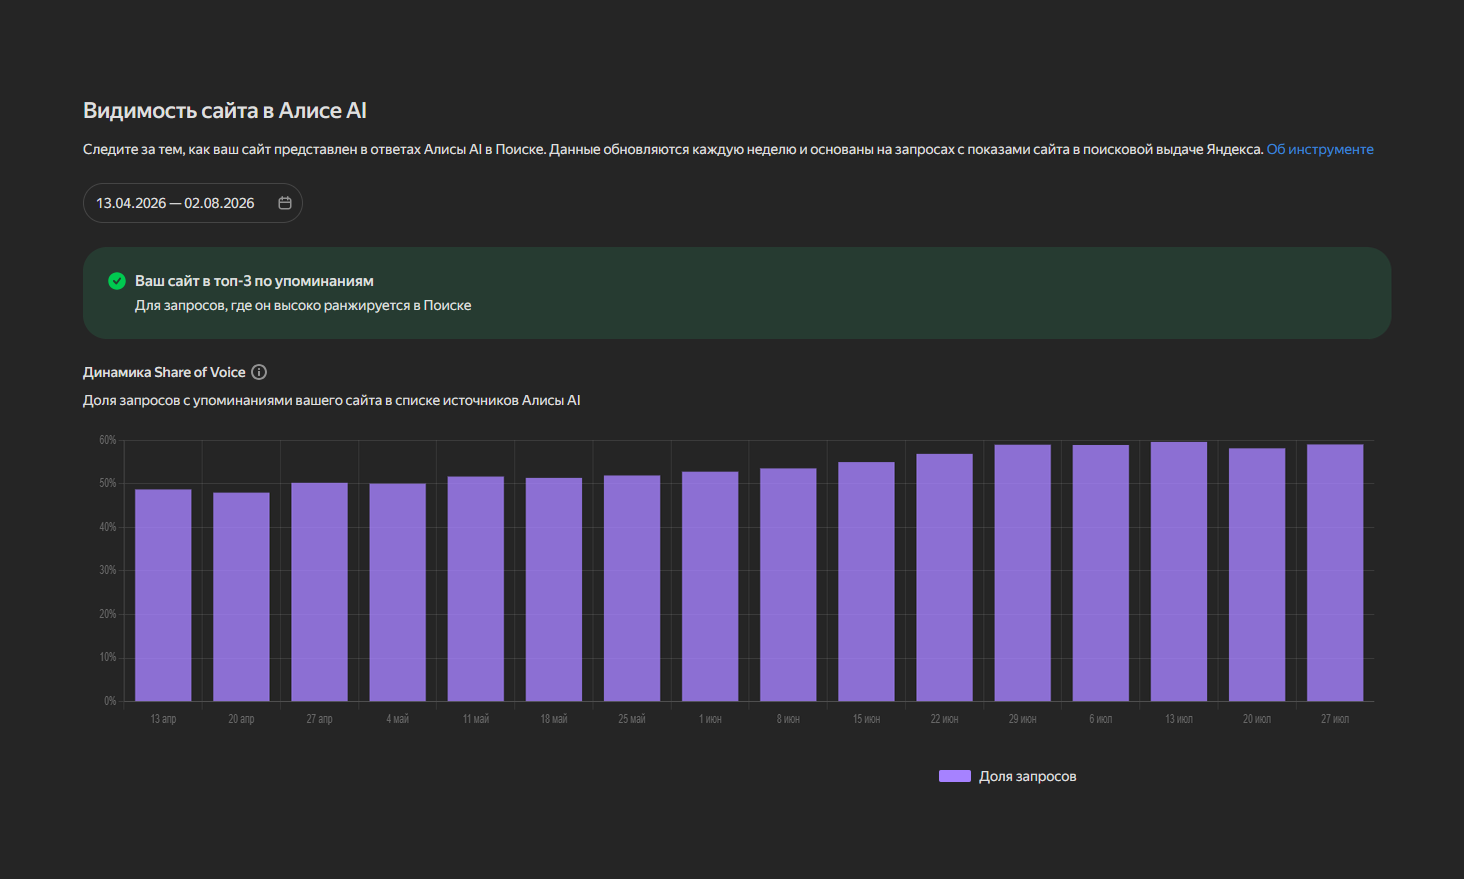Select the 15 июн bar

tap(866, 581)
